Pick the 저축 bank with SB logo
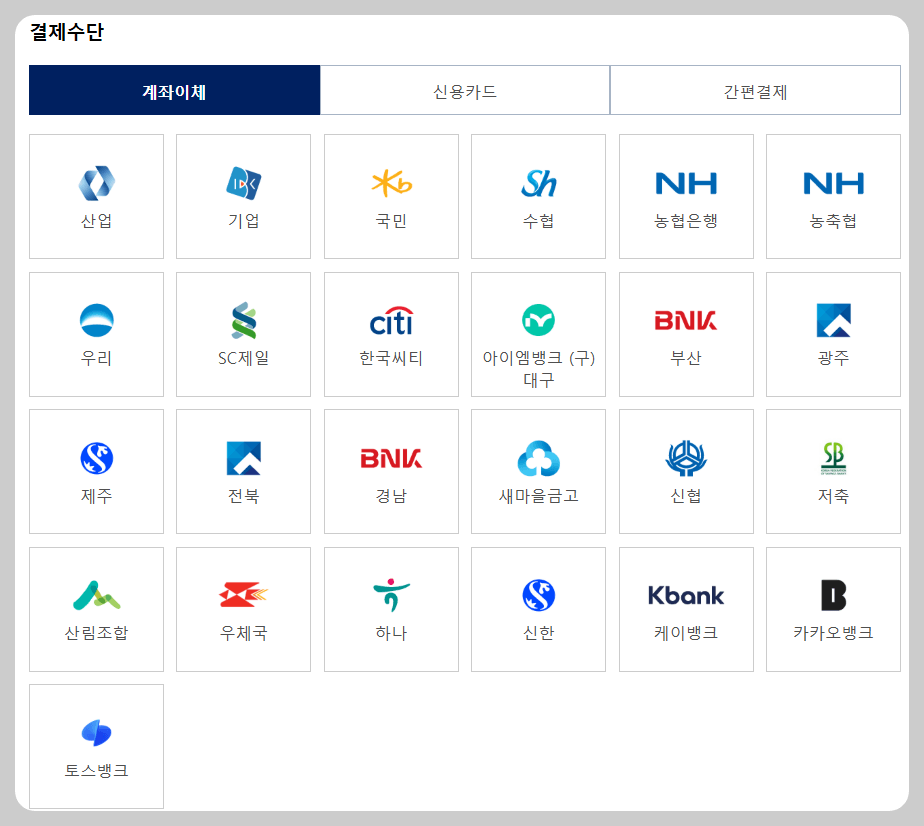This screenshot has height=826, width=924. pyautogui.click(x=833, y=471)
